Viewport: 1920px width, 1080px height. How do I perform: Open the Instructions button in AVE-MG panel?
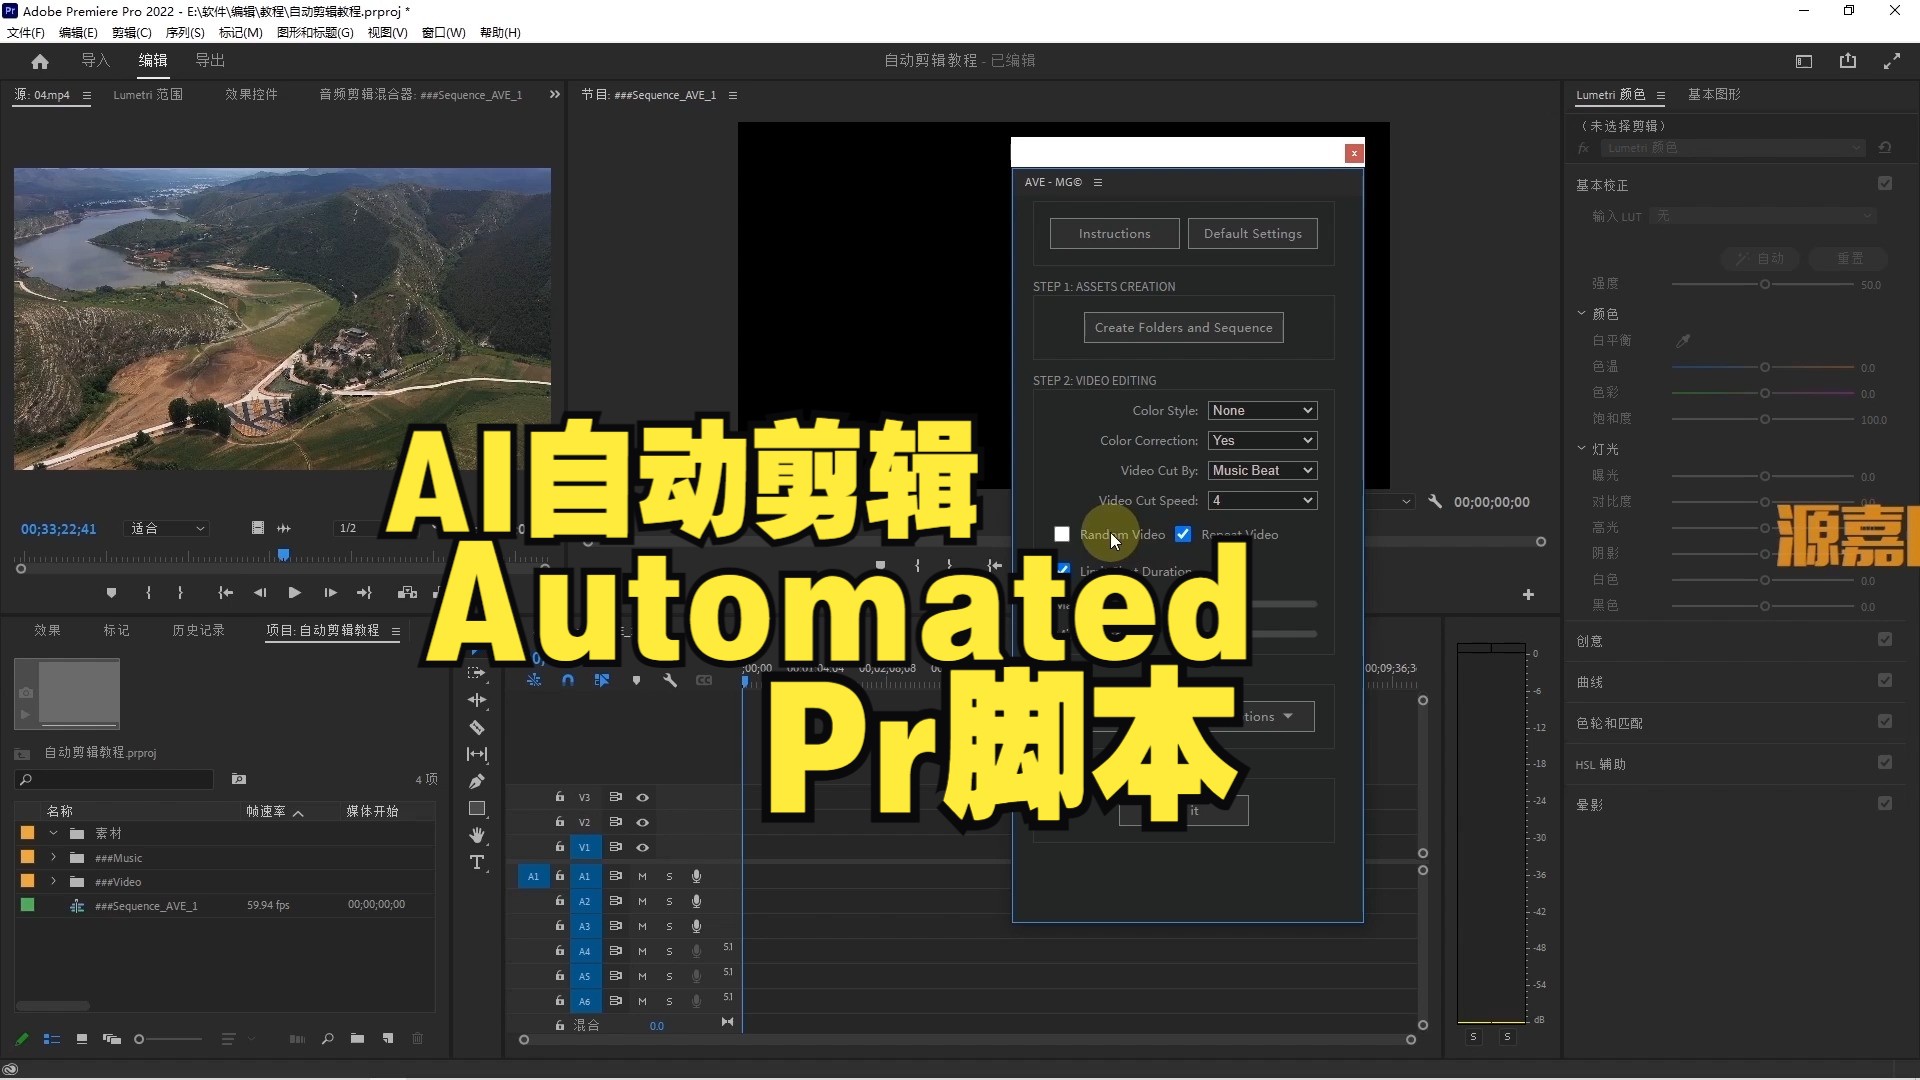pos(1114,233)
